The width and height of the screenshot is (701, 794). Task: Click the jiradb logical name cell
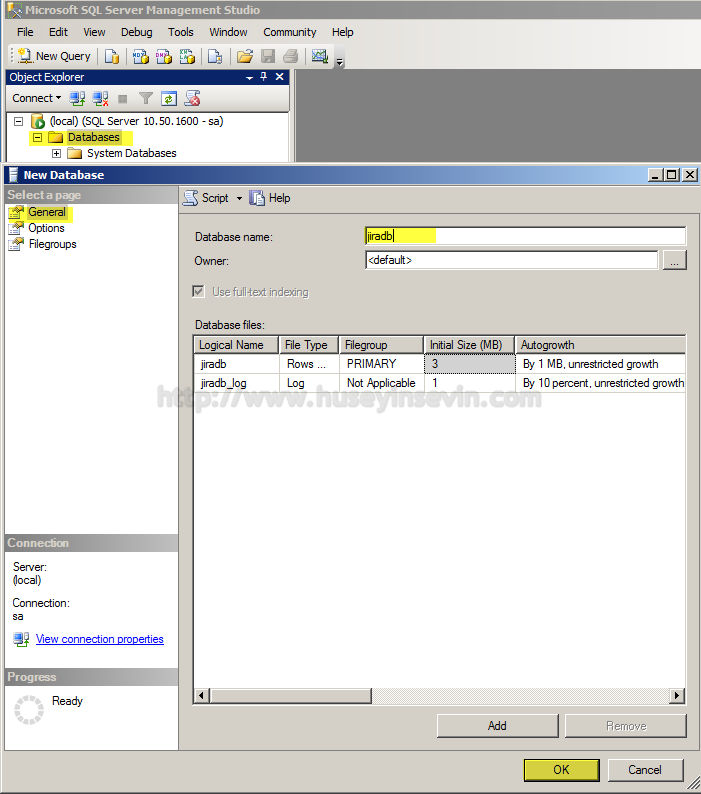click(237, 364)
